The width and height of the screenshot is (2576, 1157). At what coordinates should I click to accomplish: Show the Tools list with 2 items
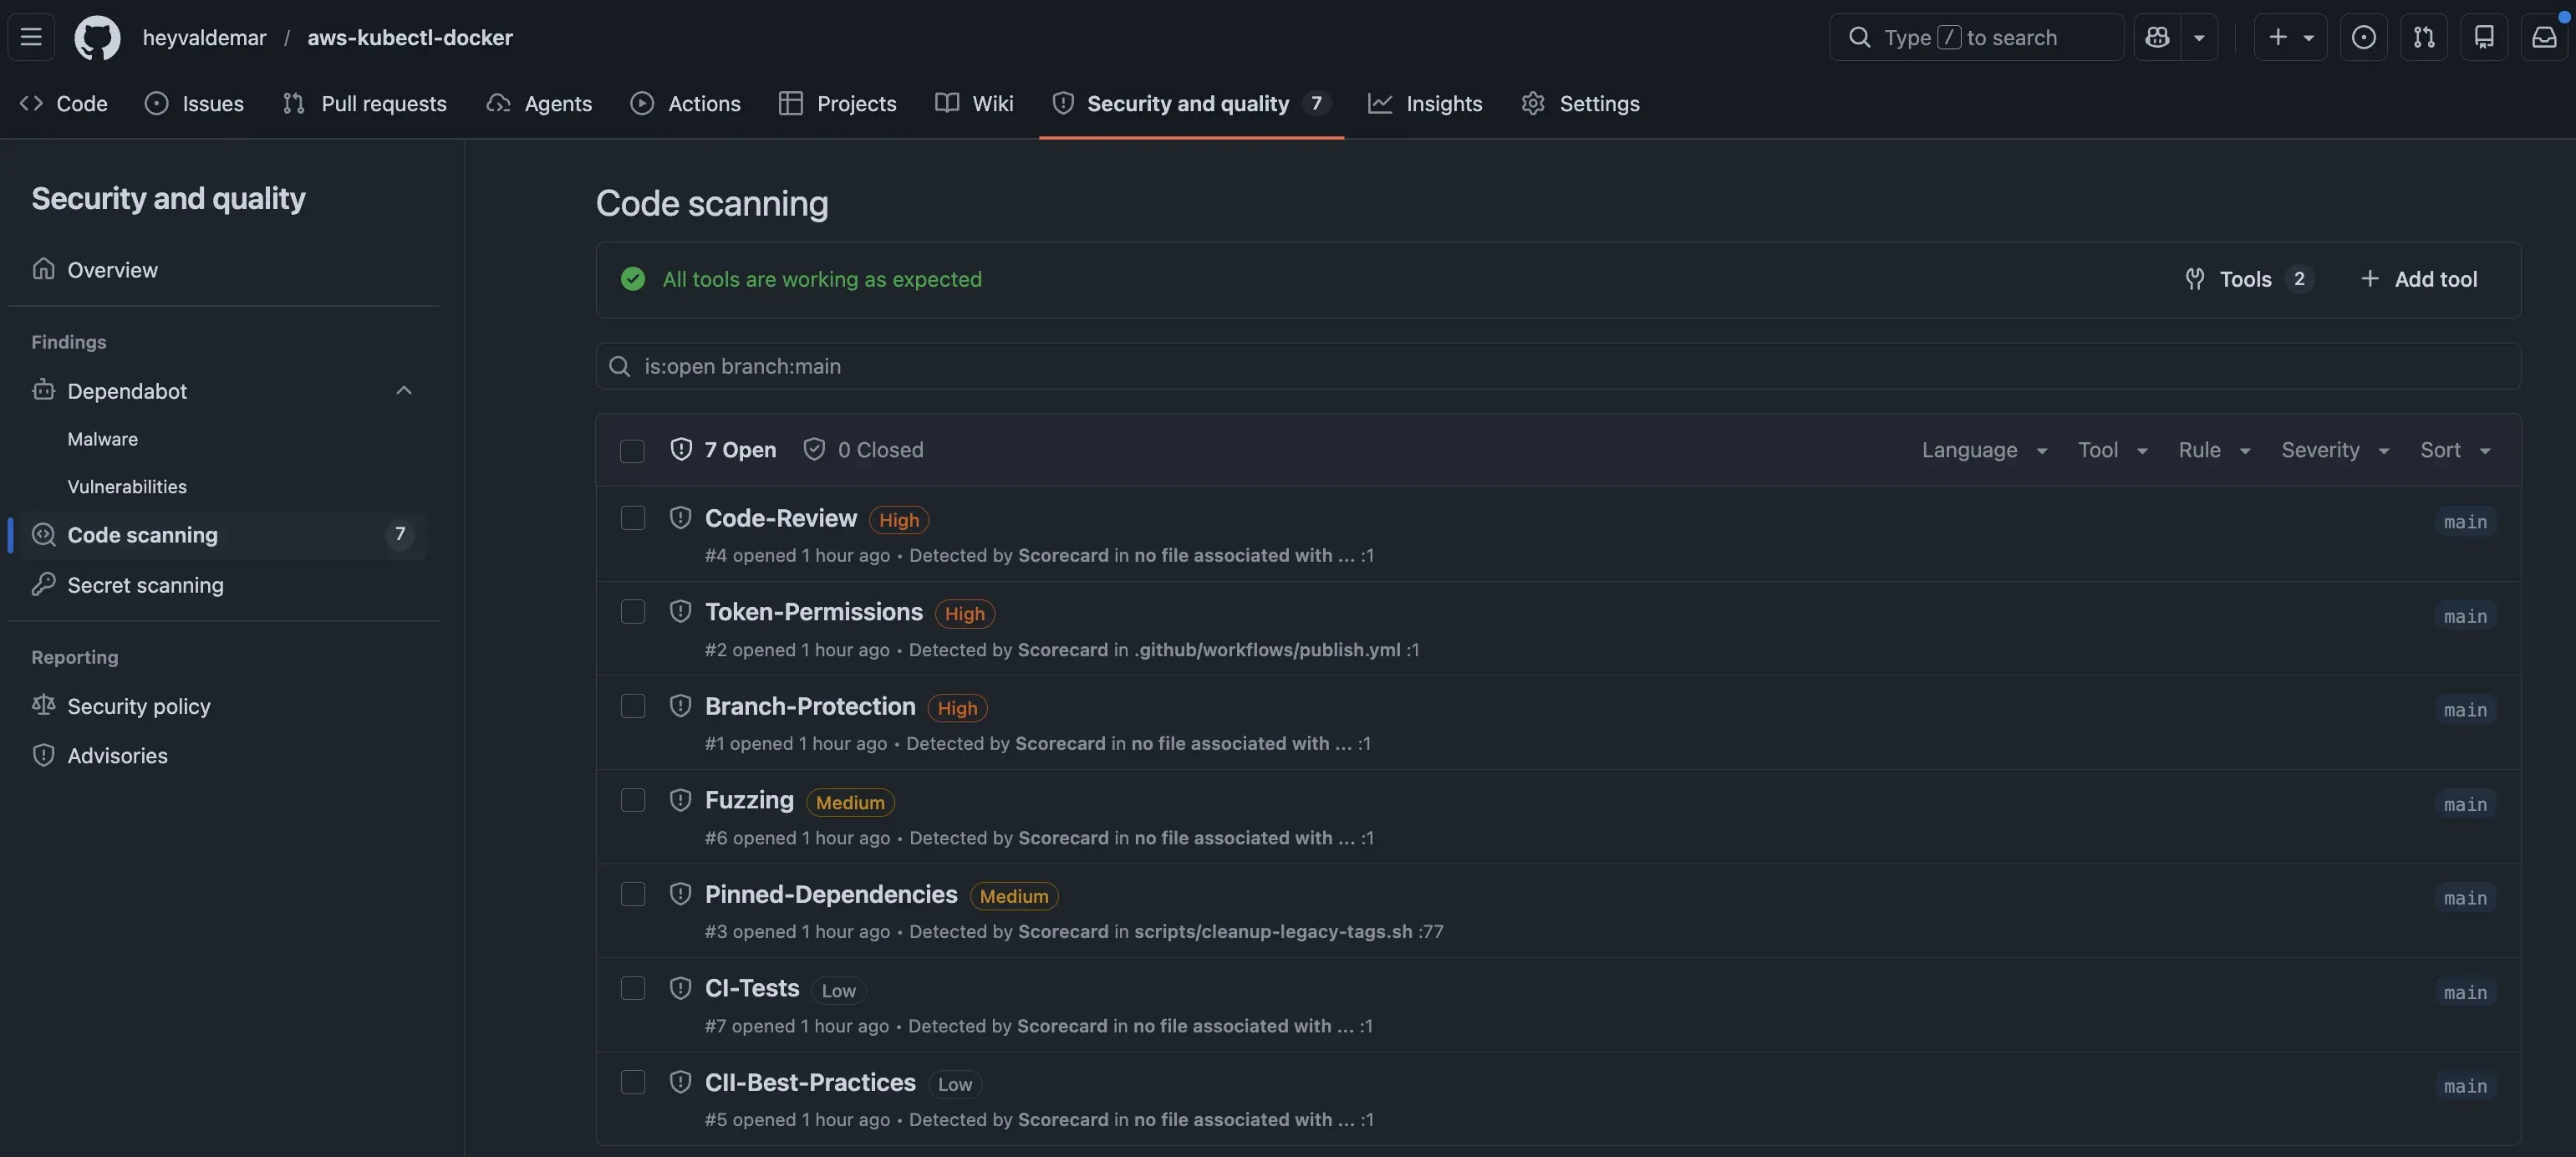(2247, 278)
